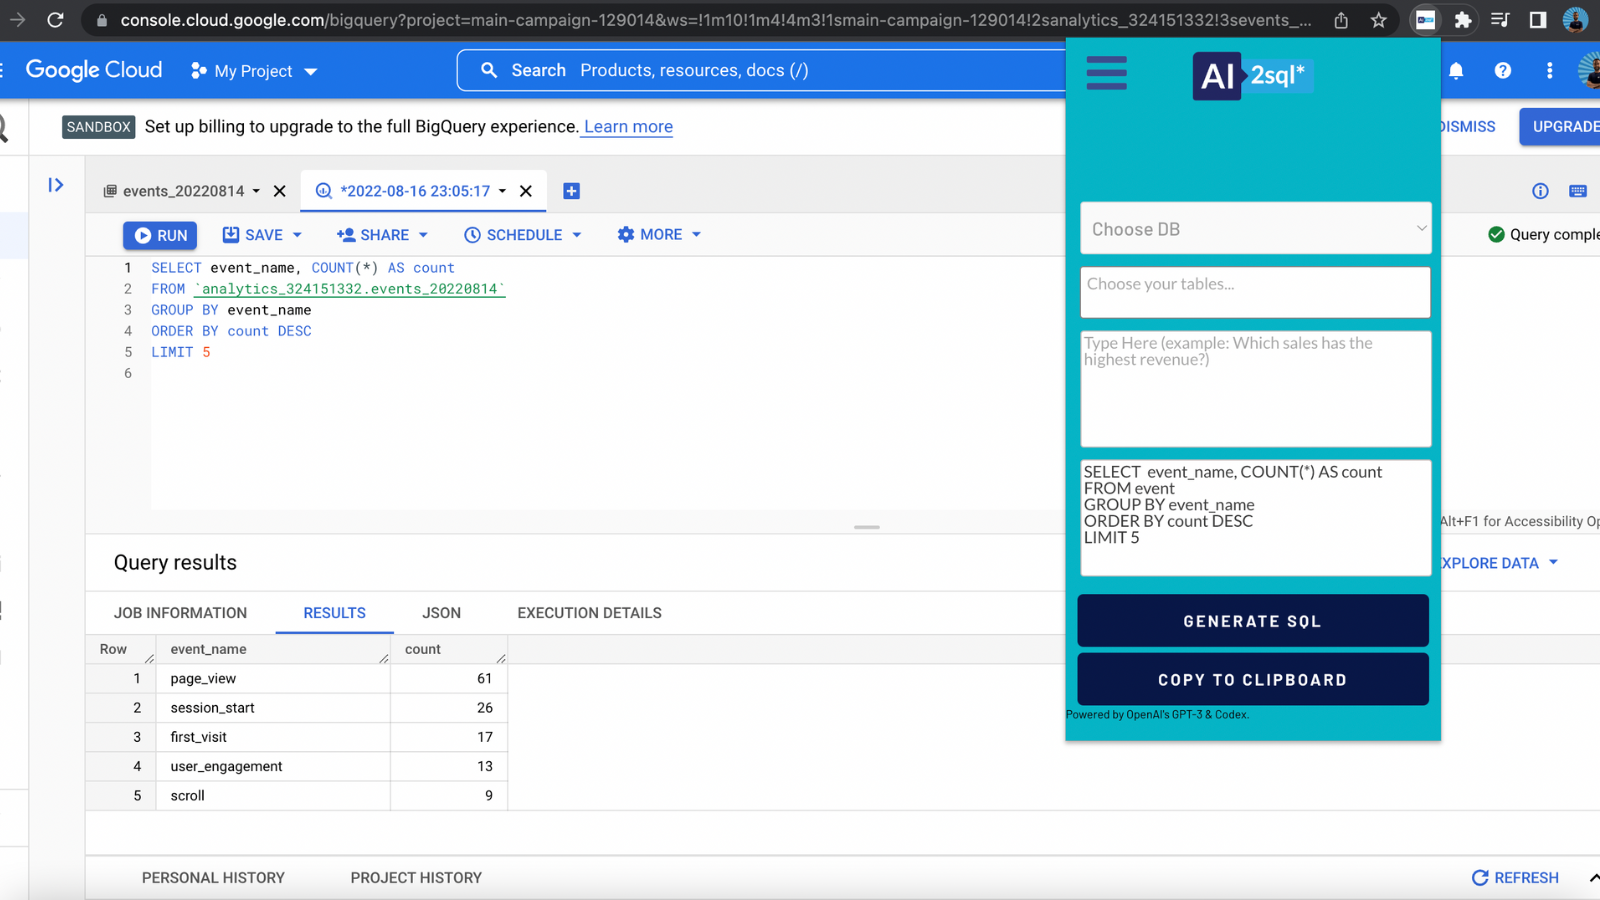Expand the My Project selector
Image resolution: width=1600 pixels, height=900 pixels.
pos(311,70)
